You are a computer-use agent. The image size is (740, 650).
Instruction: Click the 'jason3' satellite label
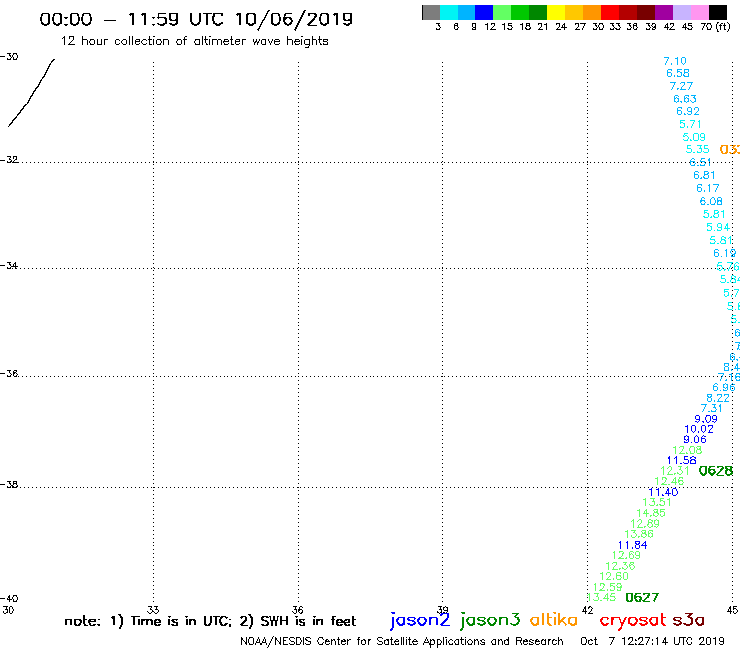490,620
